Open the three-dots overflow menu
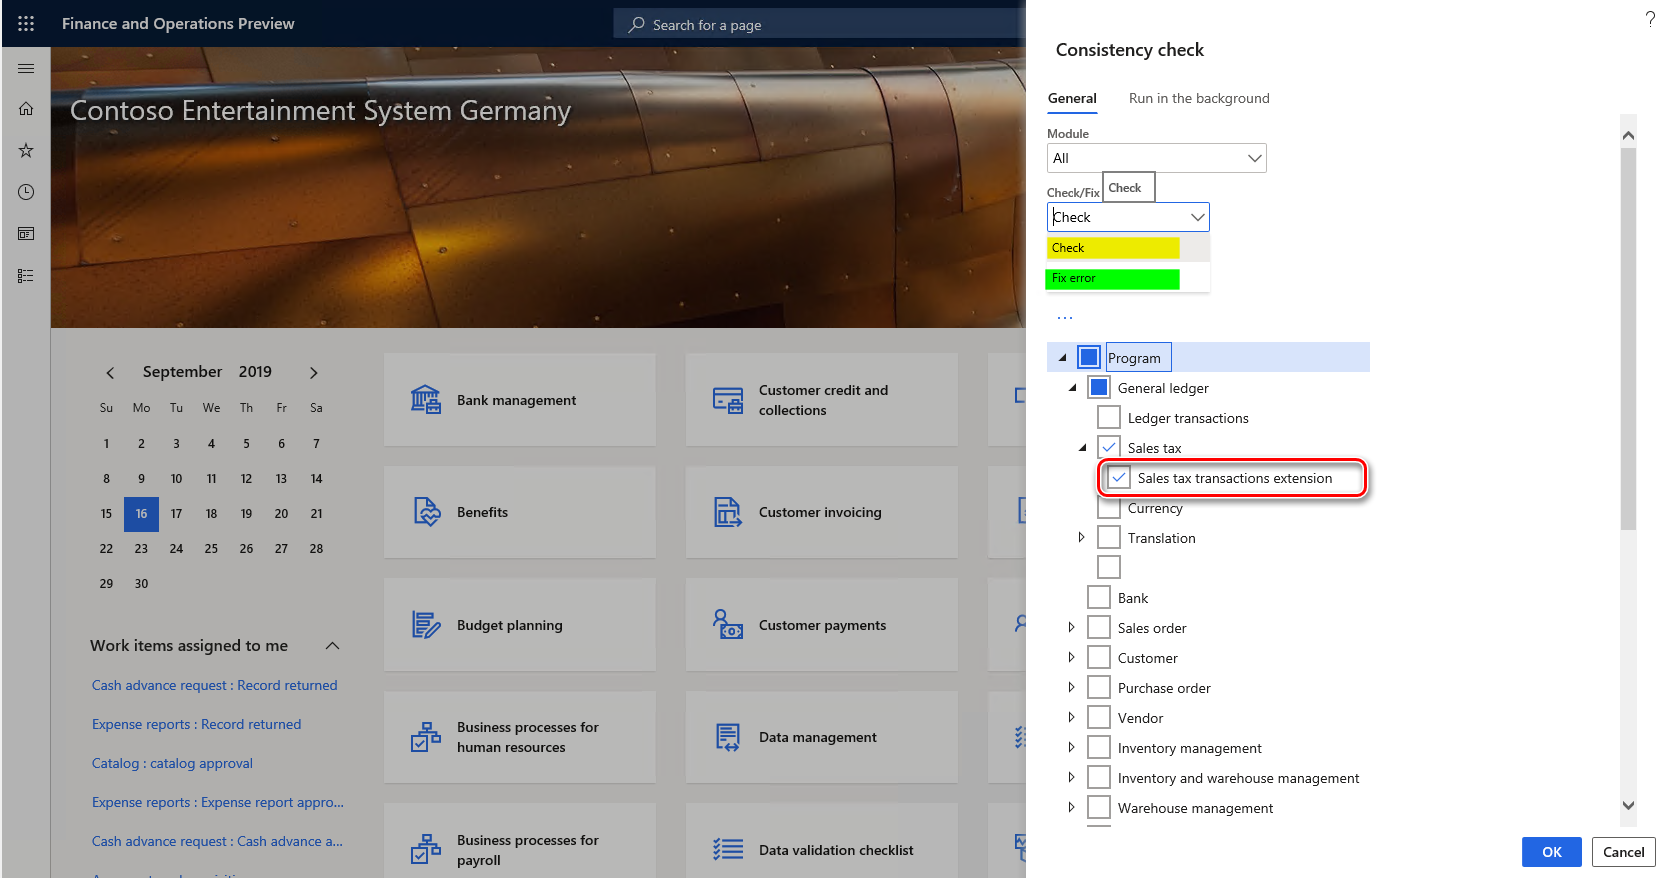 pyautogui.click(x=1065, y=318)
